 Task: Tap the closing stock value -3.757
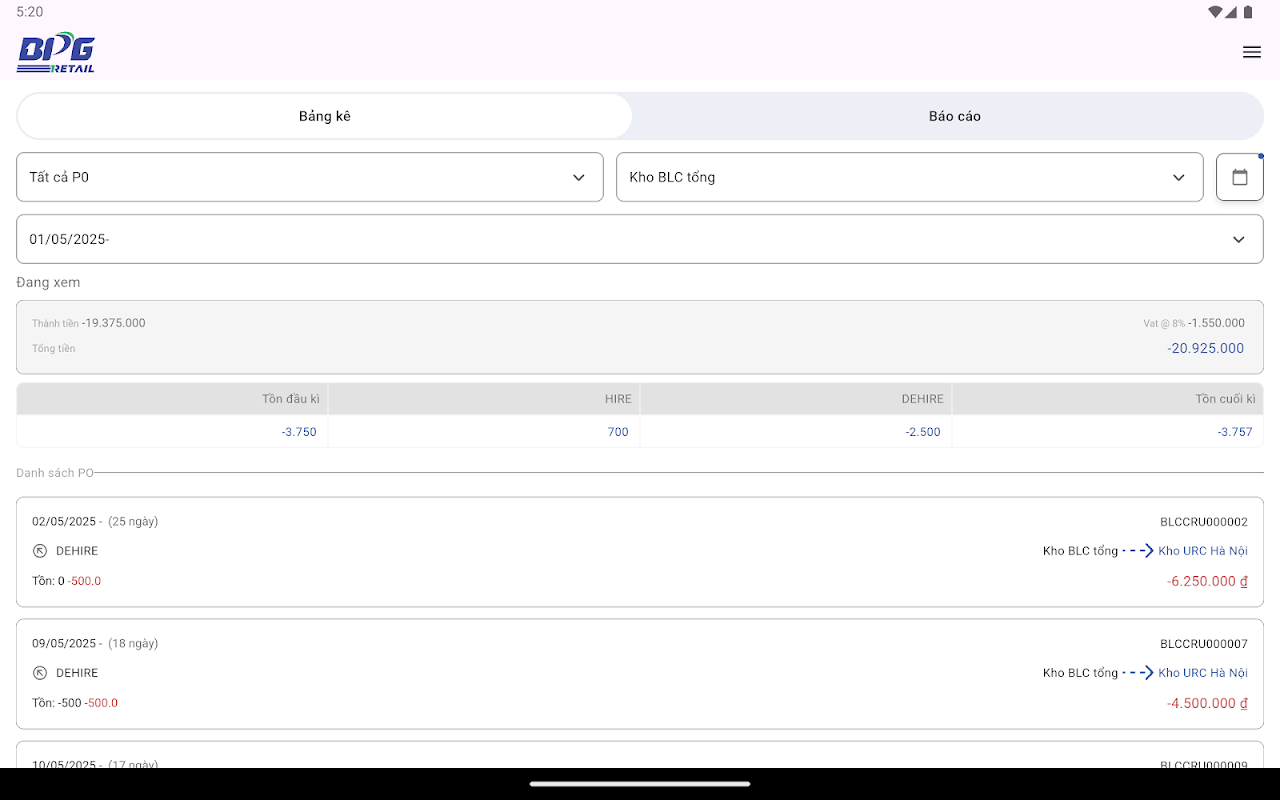click(1235, 432)
